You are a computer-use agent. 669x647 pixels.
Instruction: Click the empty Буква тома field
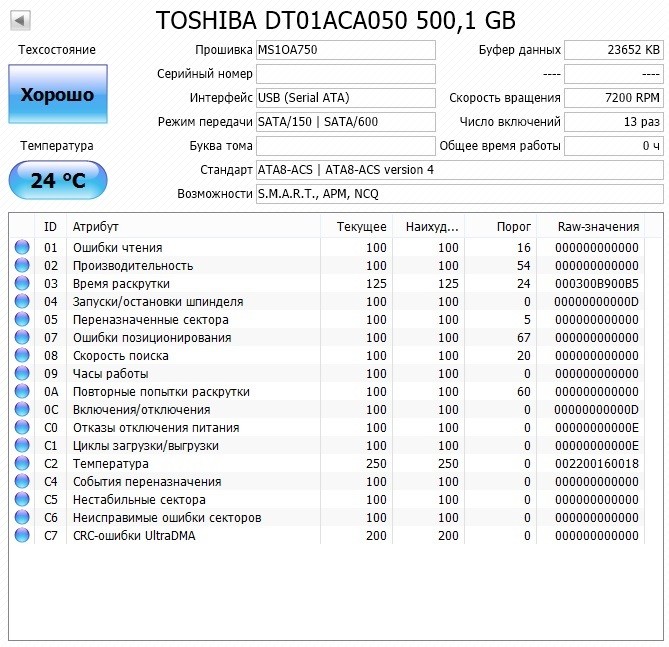[x=346, y=146]
